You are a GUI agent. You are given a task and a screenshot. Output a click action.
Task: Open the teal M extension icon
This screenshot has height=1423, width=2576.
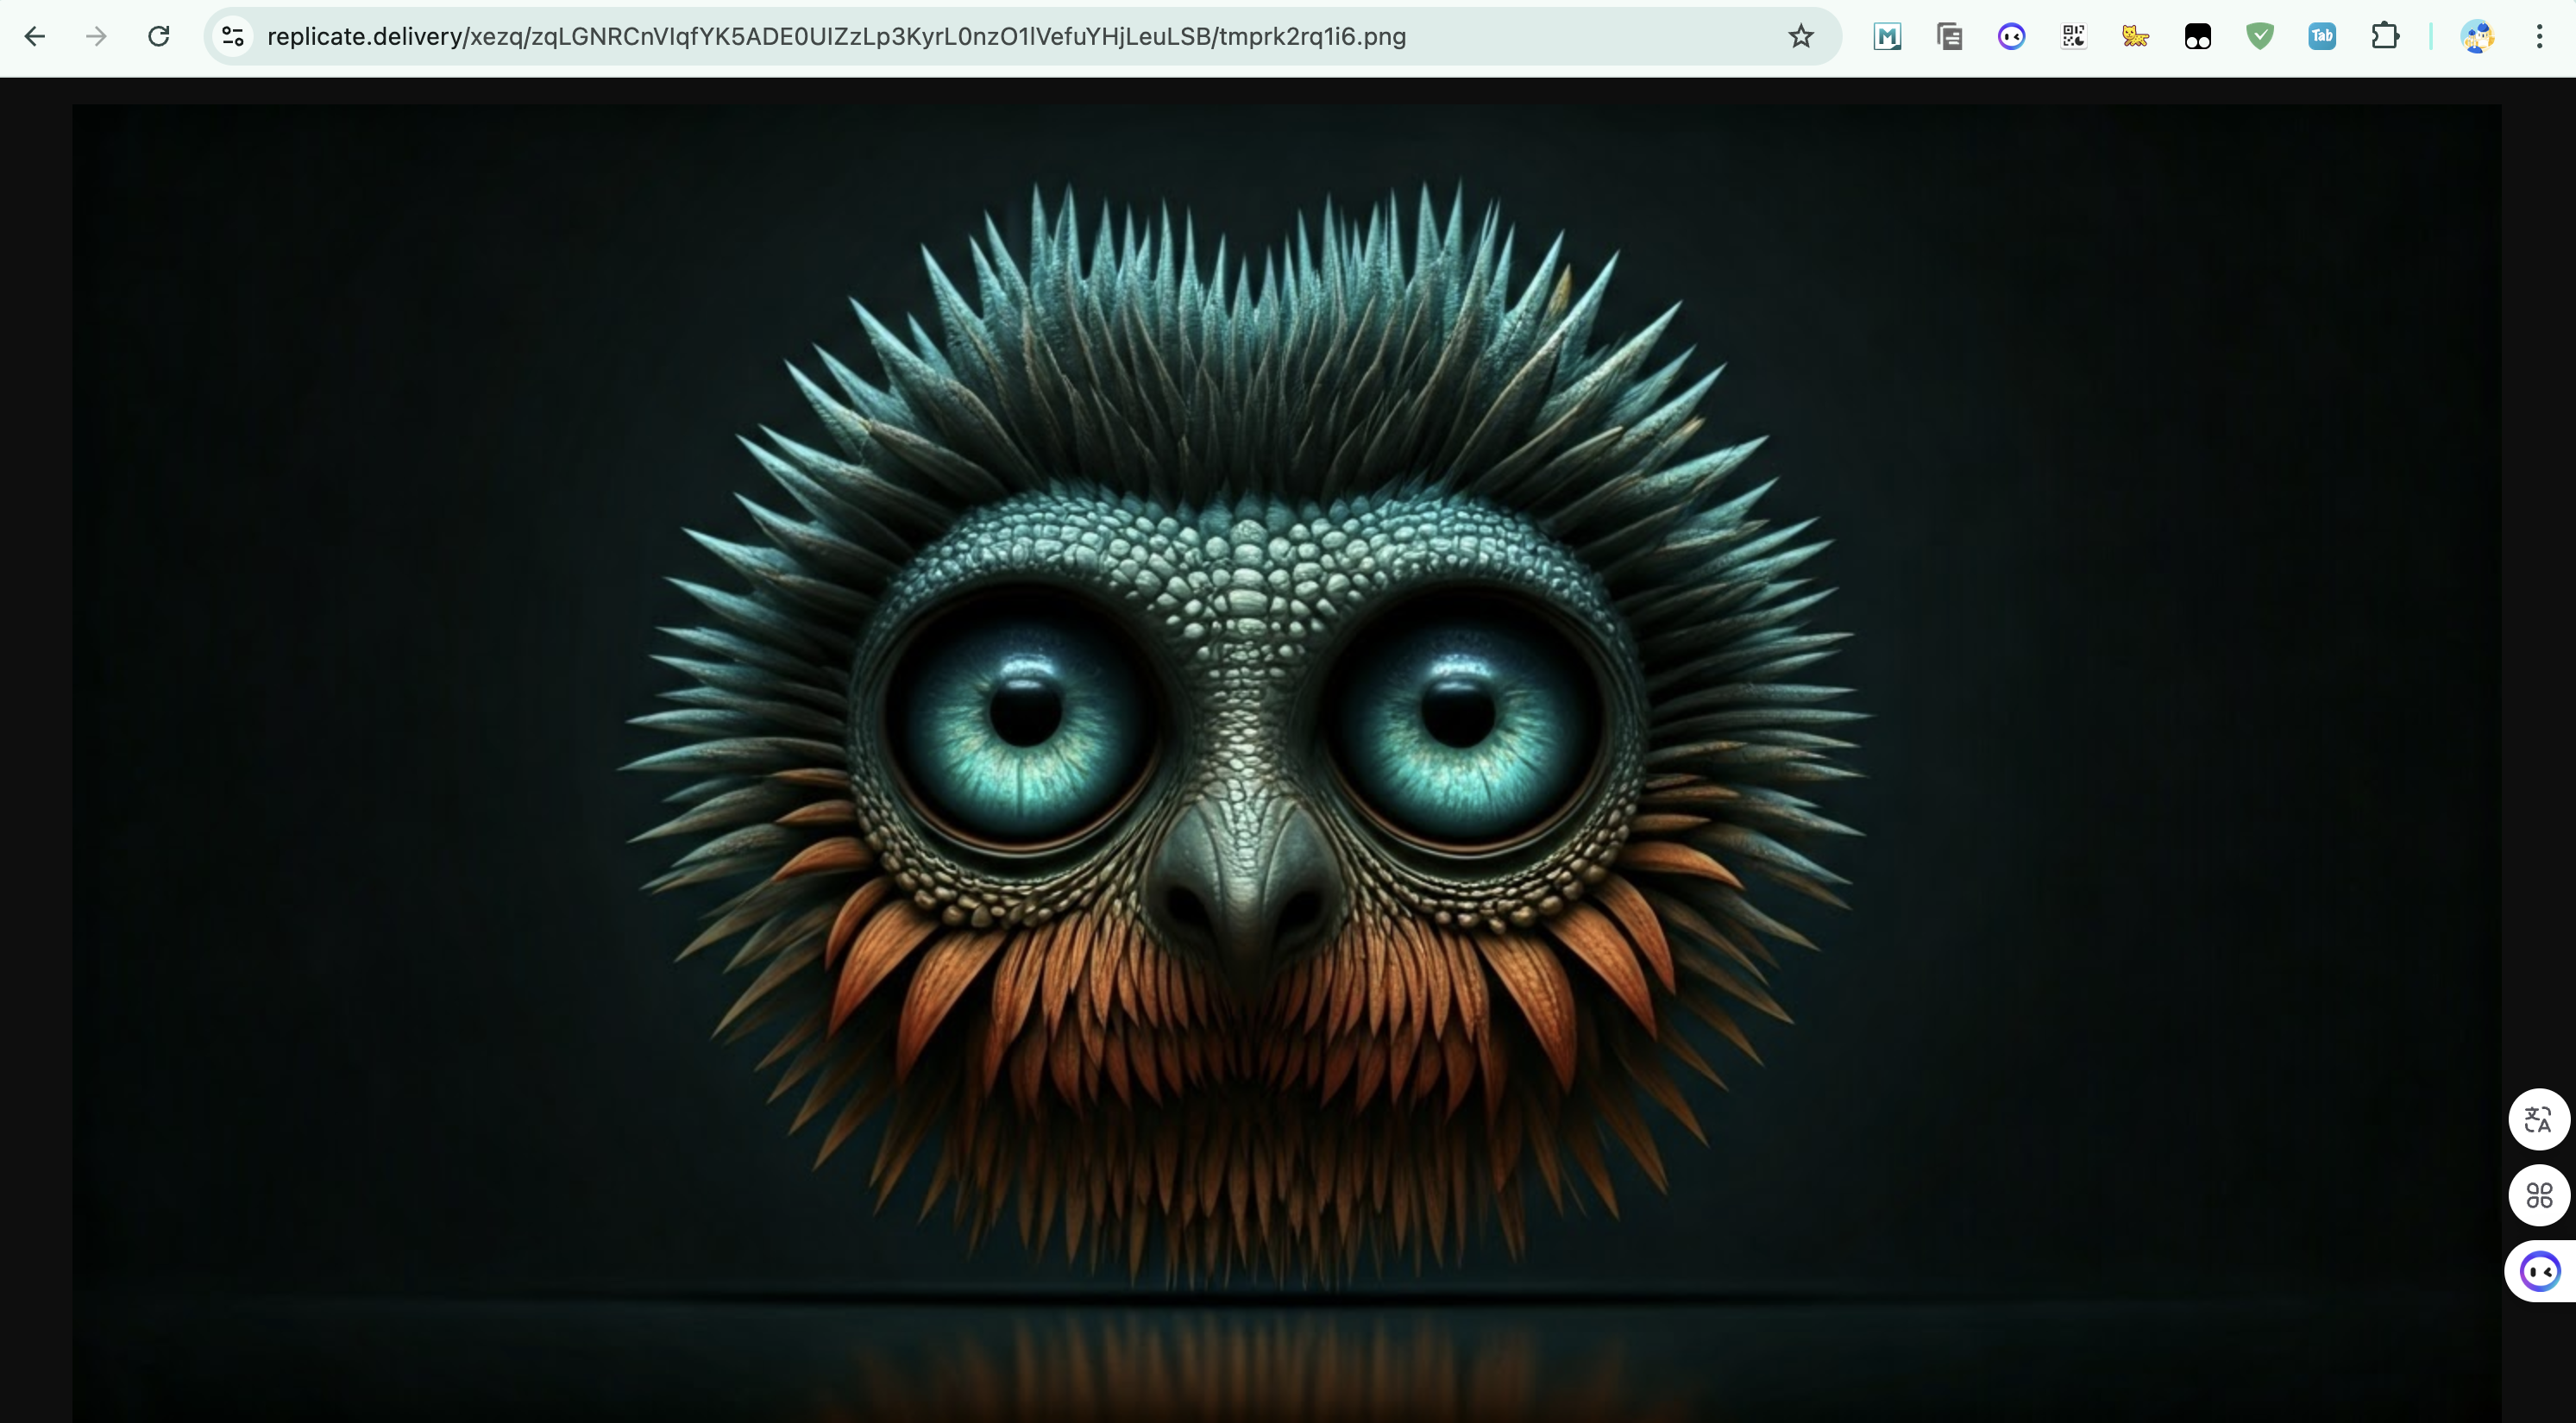coord(1887,37)
